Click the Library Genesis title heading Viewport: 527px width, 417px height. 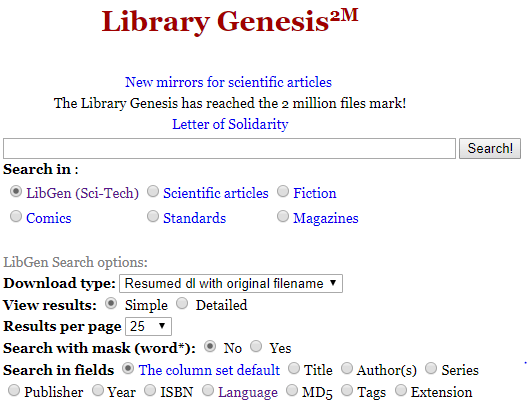pos(230,21)
